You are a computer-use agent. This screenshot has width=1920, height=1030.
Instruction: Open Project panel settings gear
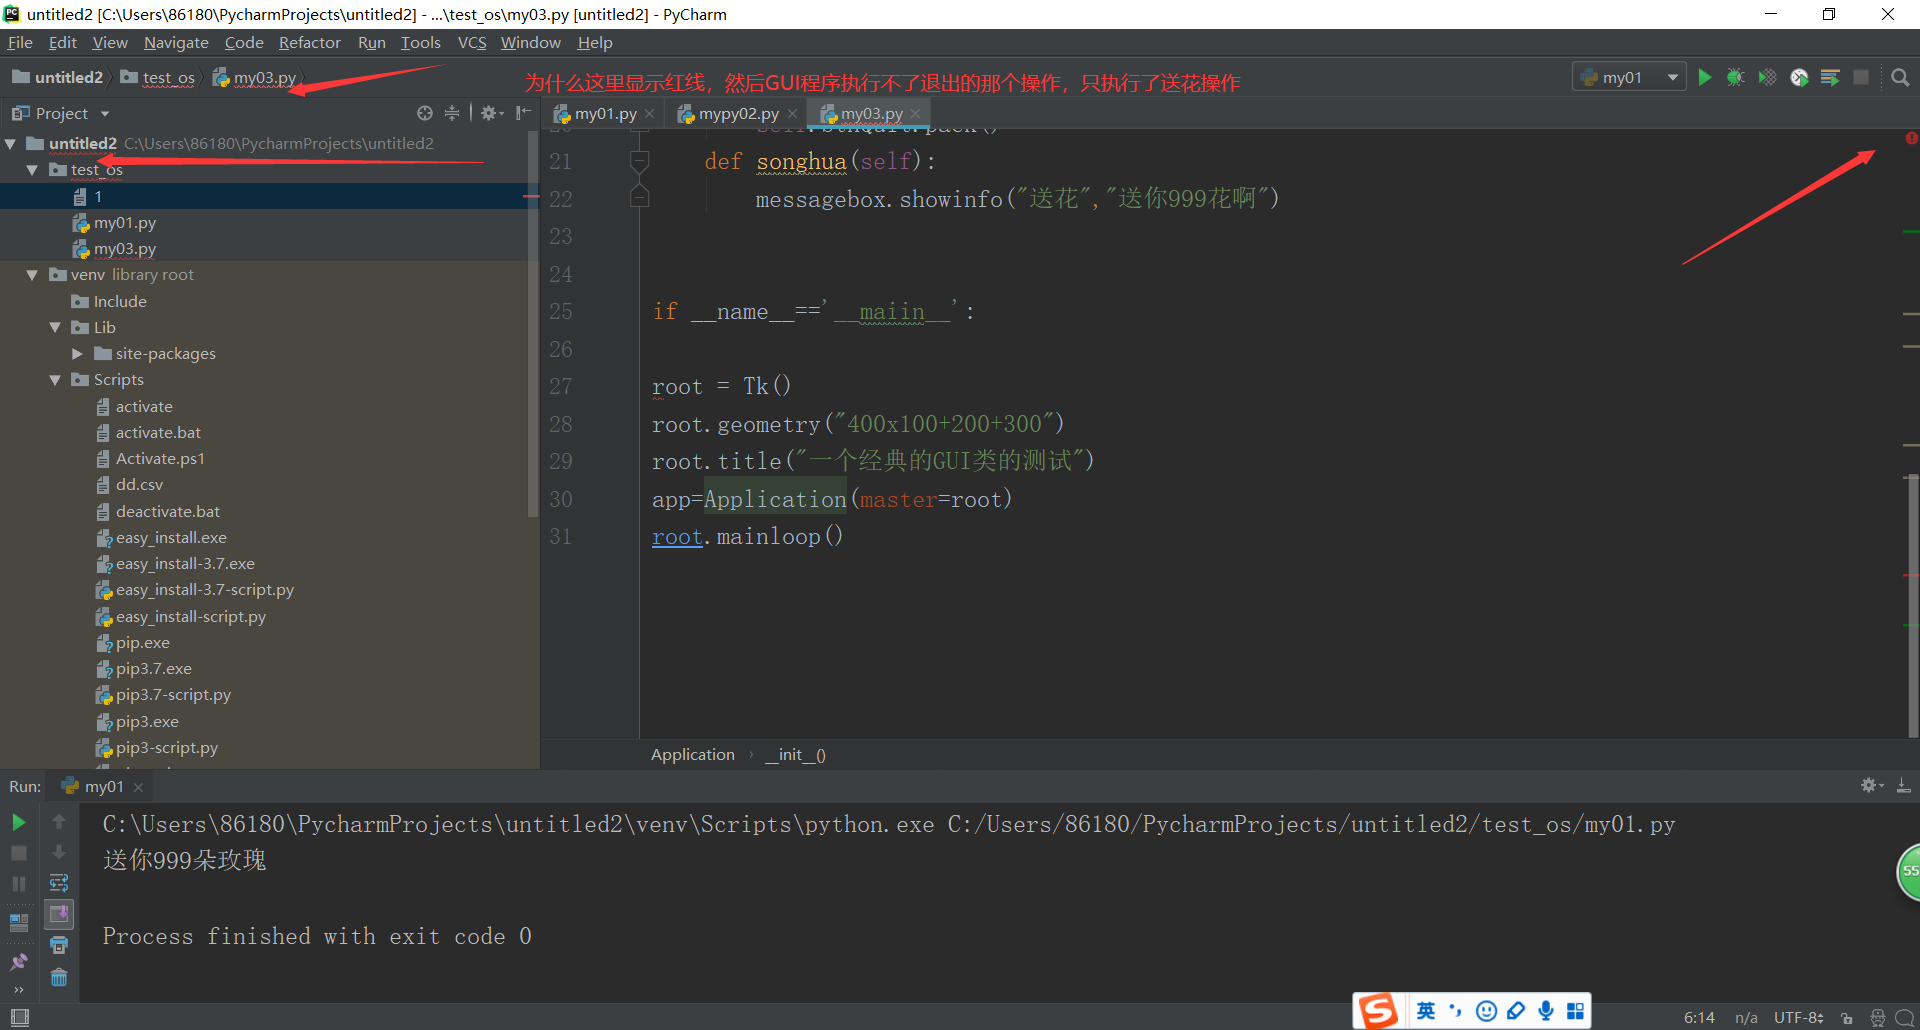491,113
